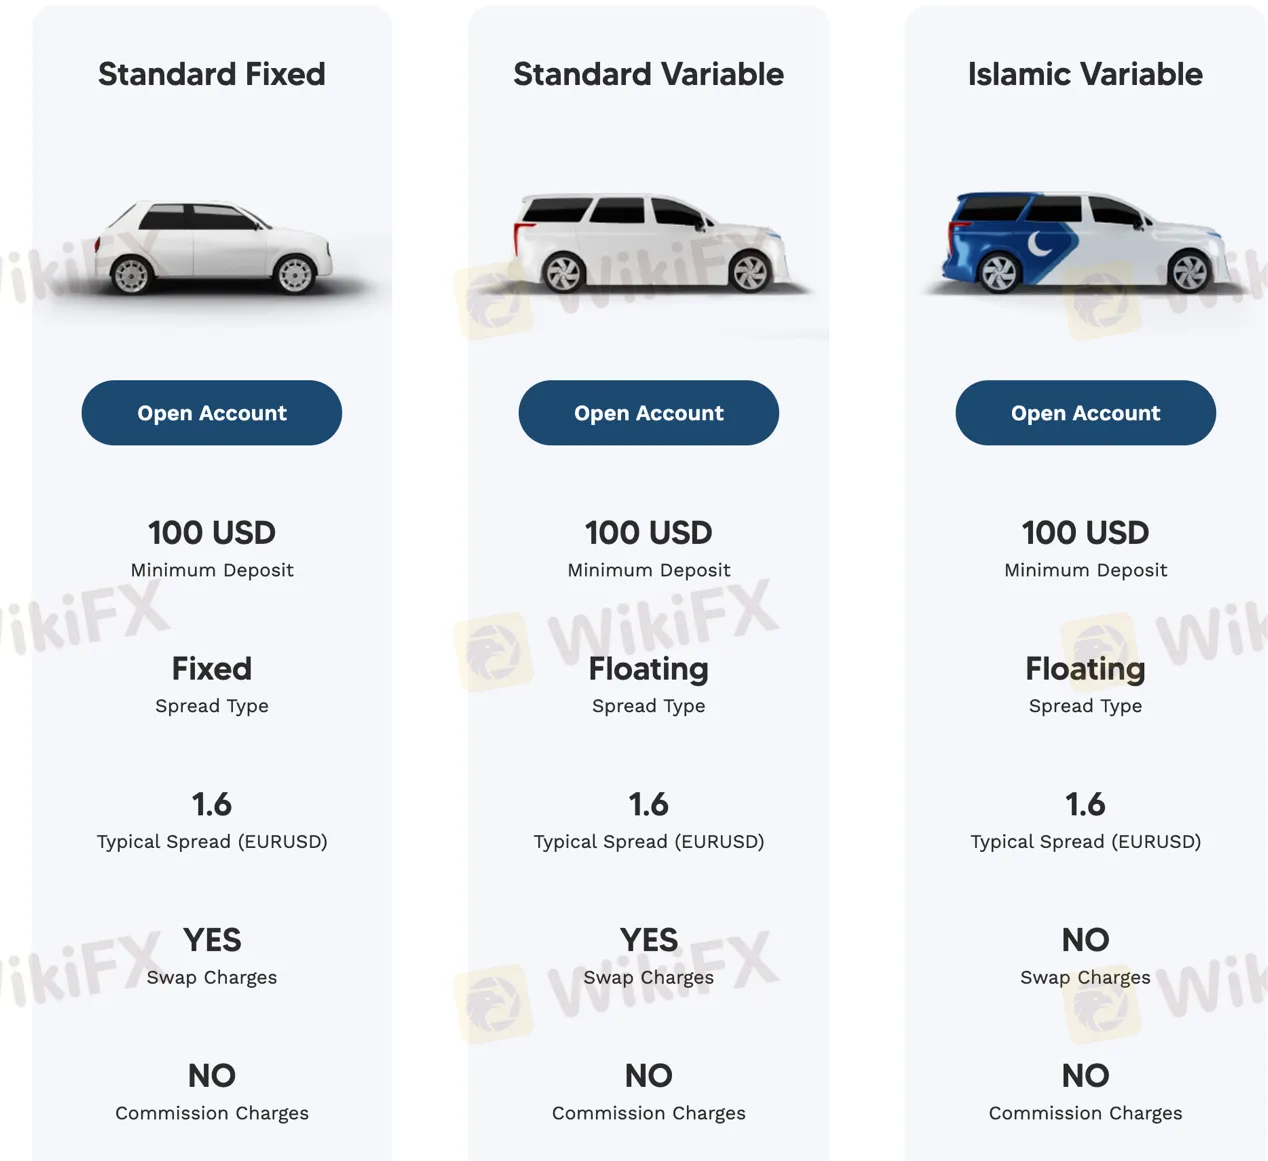Viewport: 1268px width, 1161px height.
Task: Open Account under Islamic Variable
Action: tap(1086, 413)
